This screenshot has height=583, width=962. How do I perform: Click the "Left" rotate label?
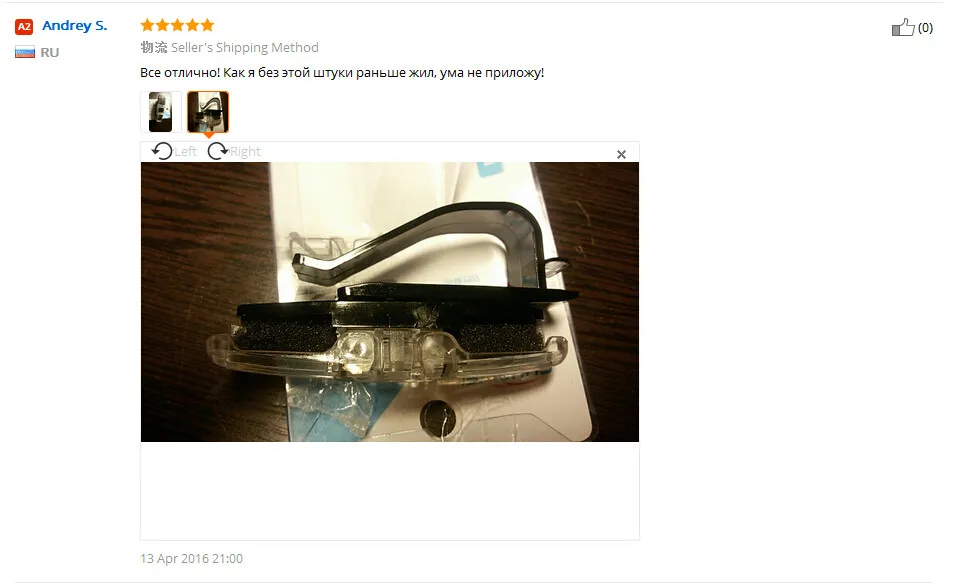(186, 152)
